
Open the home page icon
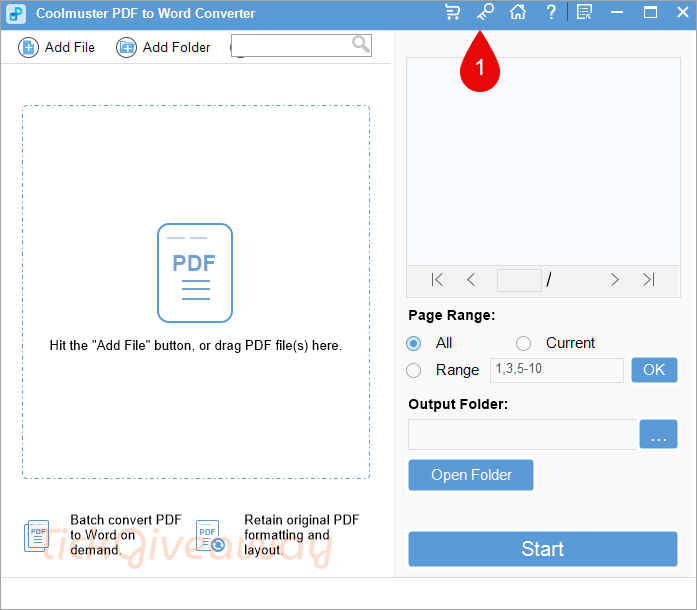[518, 12]
